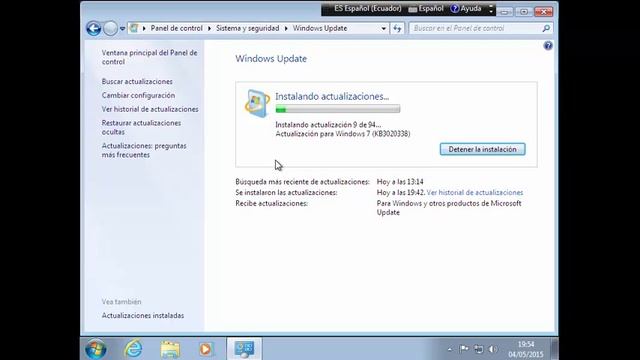
Task: Open the recent pages dropdown arrow
Action: 122,29
